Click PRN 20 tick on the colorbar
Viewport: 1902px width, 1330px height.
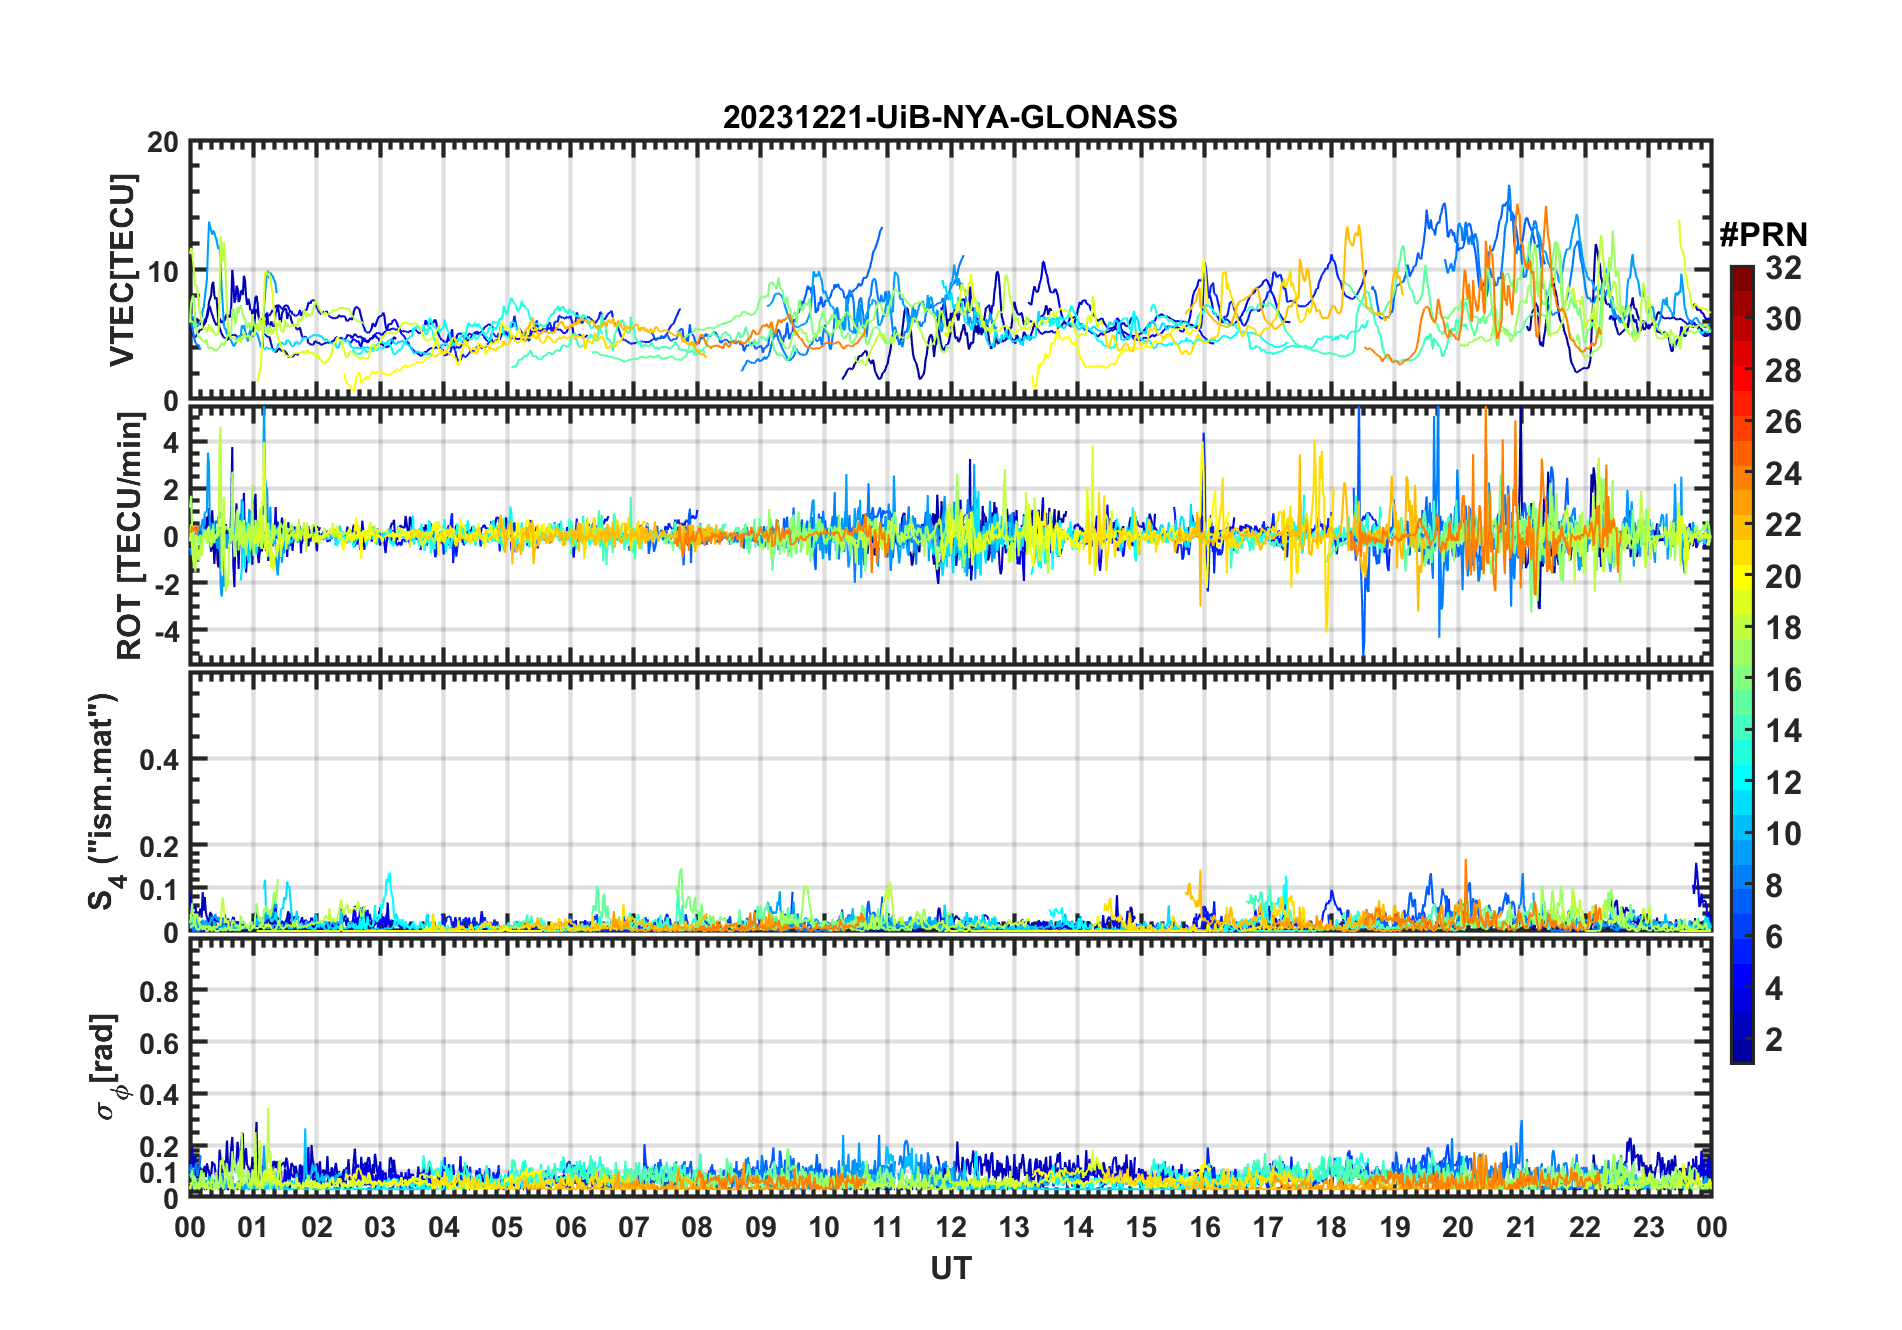1783,577
